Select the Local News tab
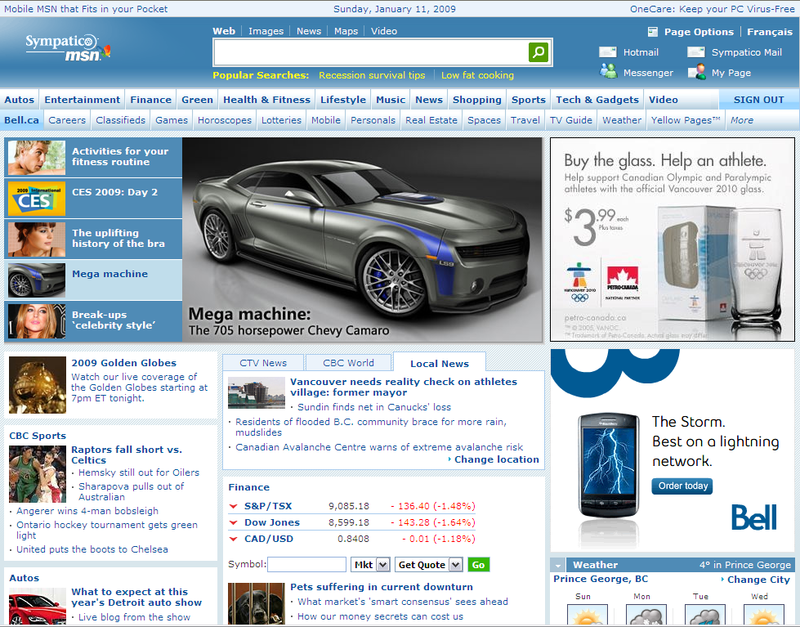 click(439, 363)
